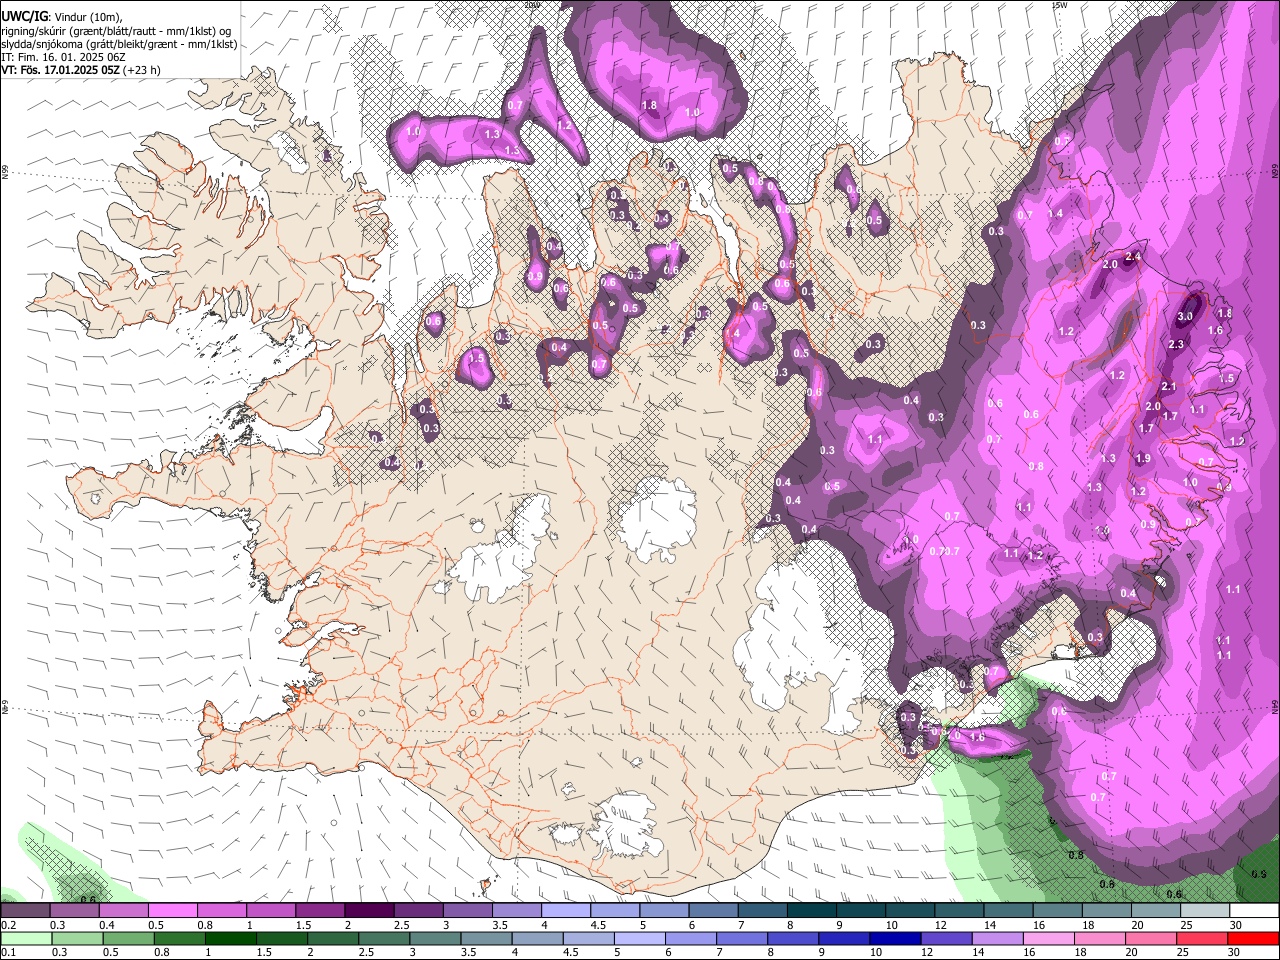Click the '(+23 h)' forecast offset text
Viewport: 1280px width, 960px height.
point(142,70)
